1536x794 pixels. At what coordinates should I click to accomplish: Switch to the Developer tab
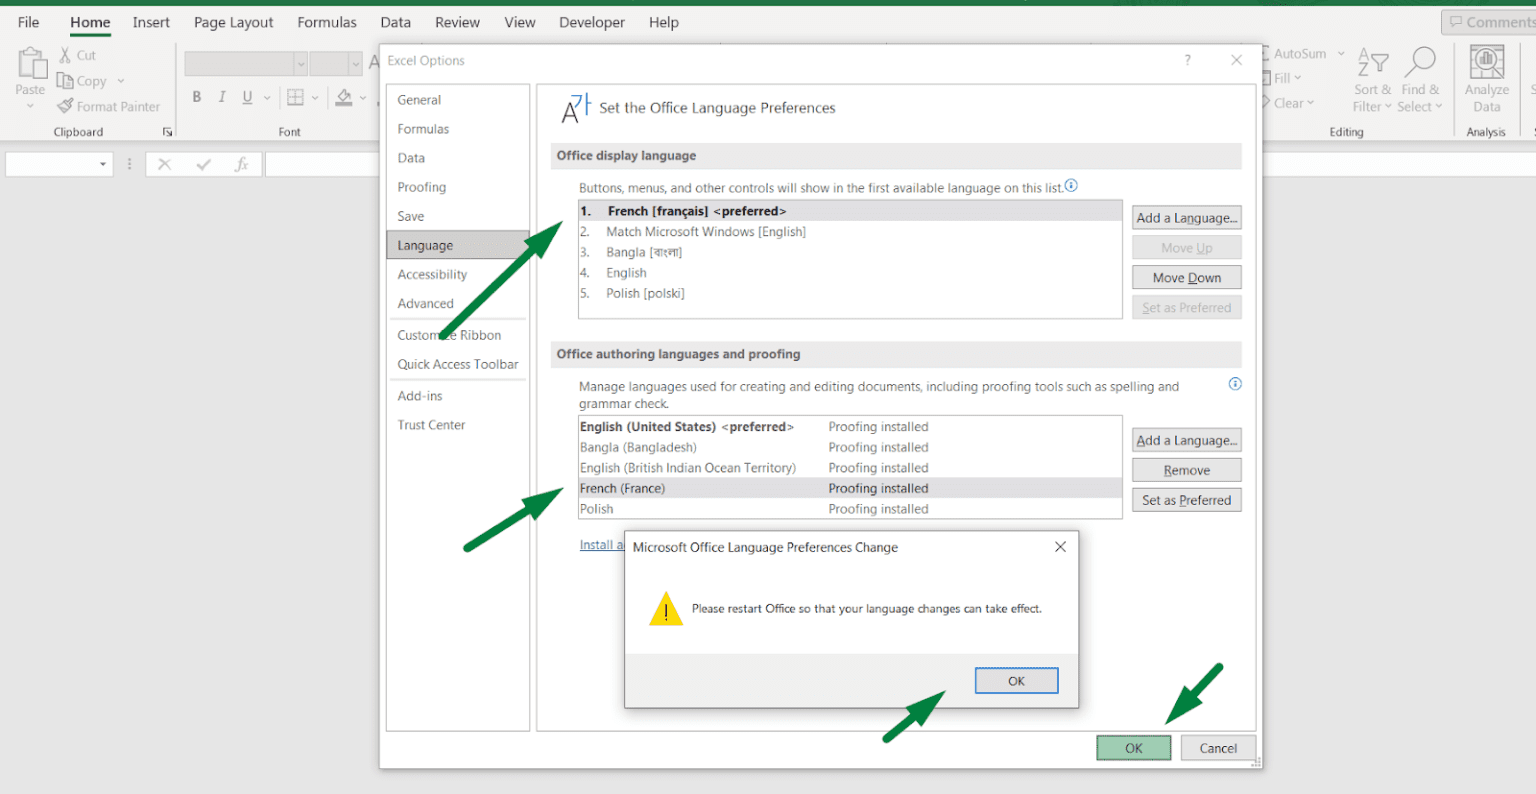click(591, 22)
